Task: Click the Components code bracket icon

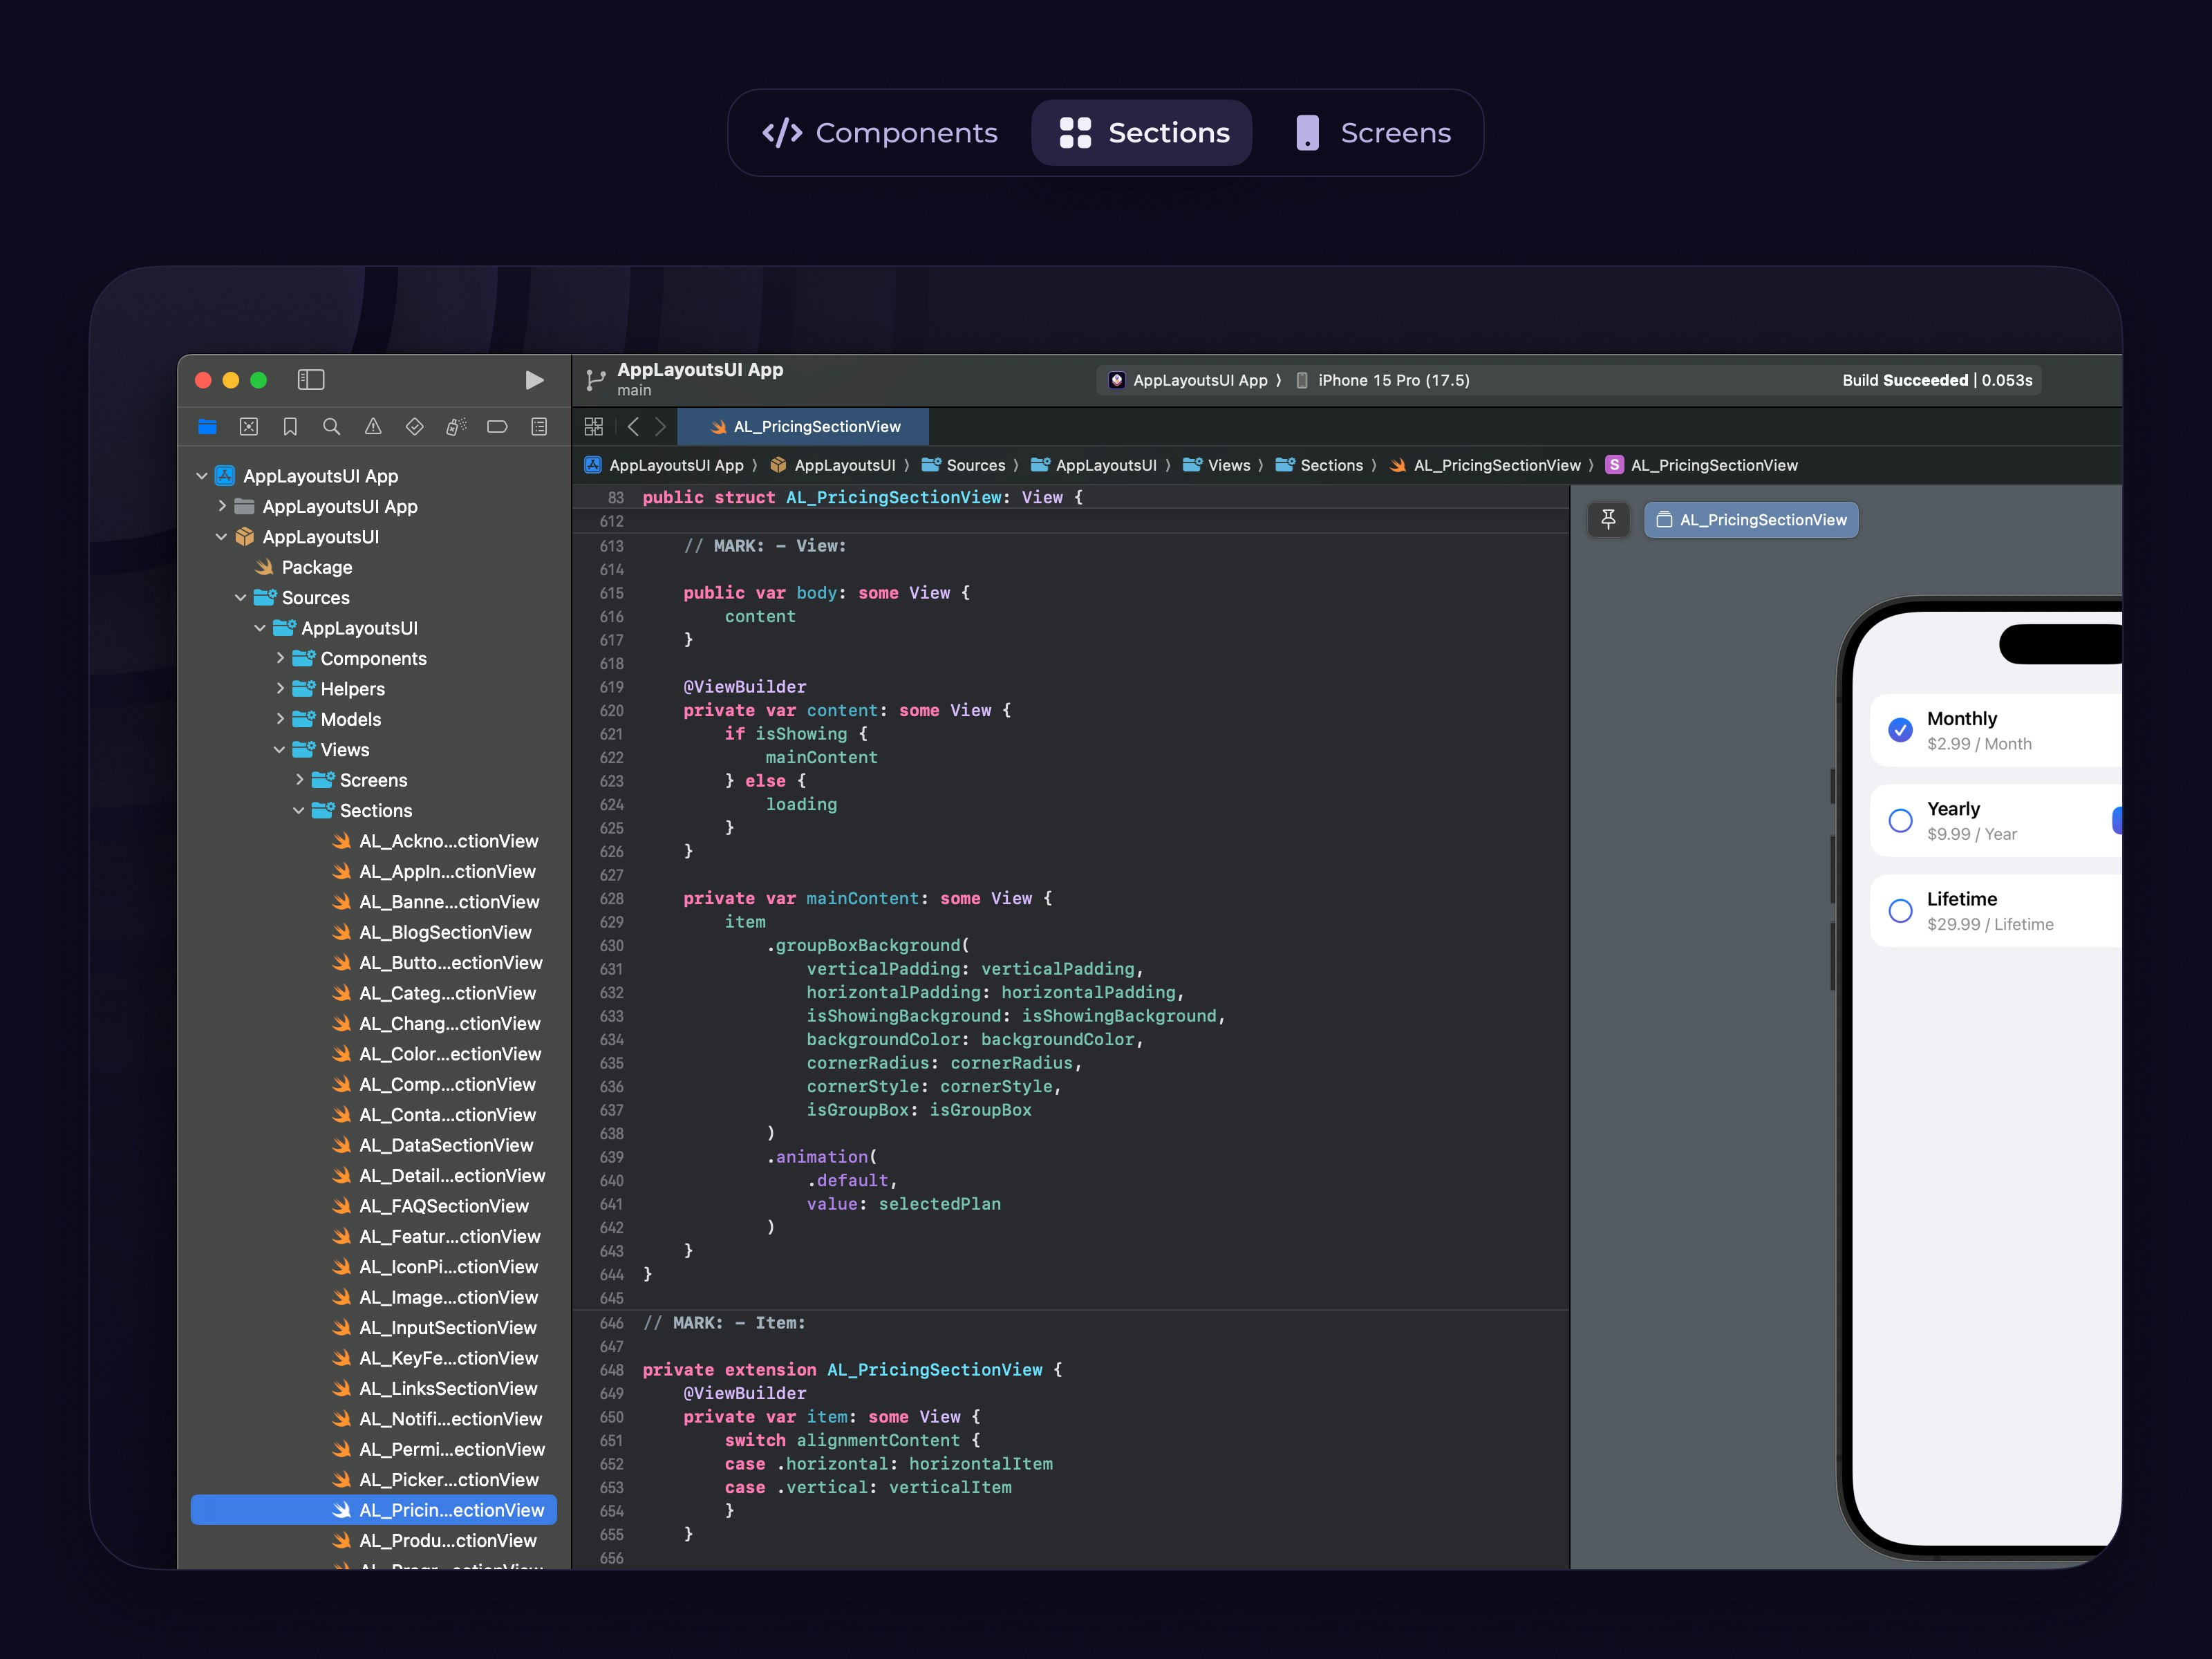Action: click(x=782, y=133)
